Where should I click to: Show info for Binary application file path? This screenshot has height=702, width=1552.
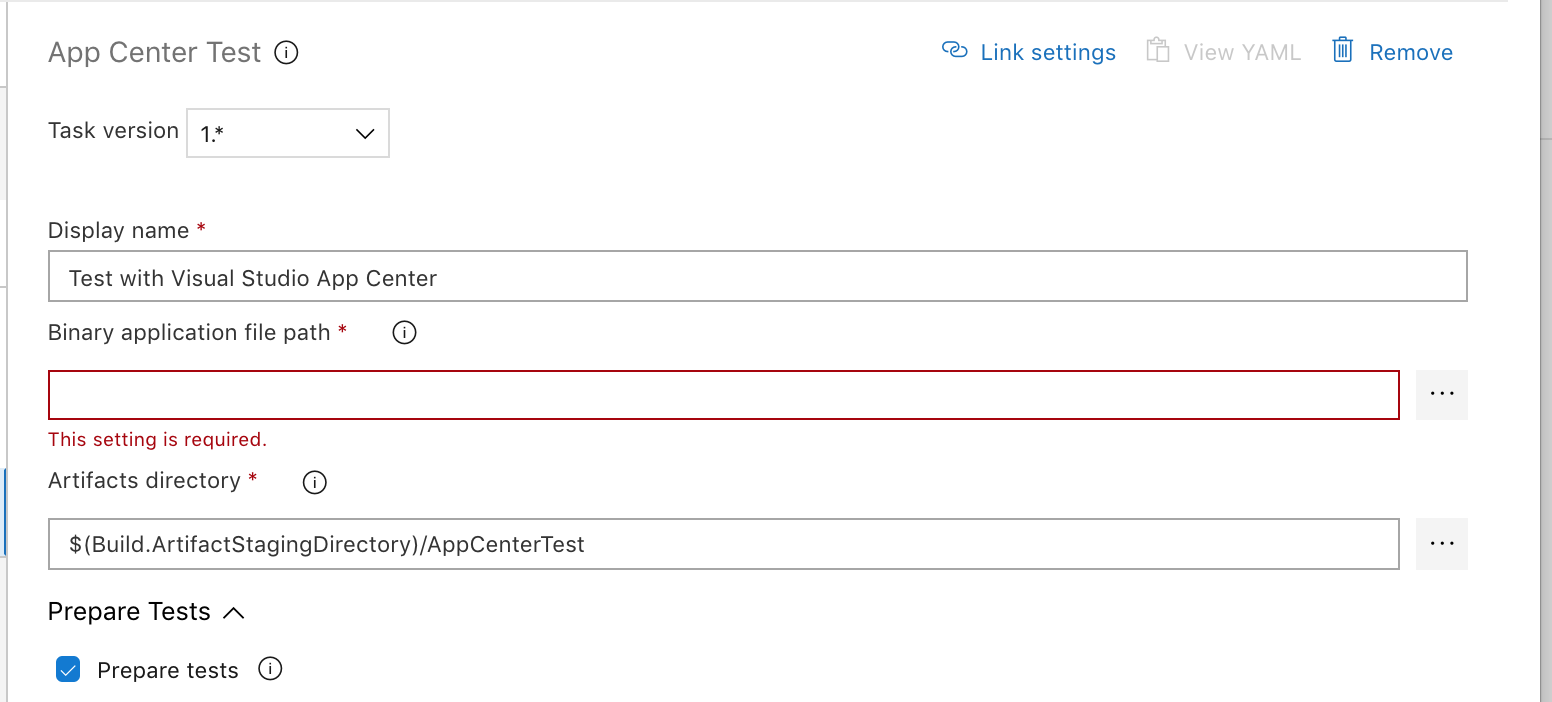coord(404,333)
